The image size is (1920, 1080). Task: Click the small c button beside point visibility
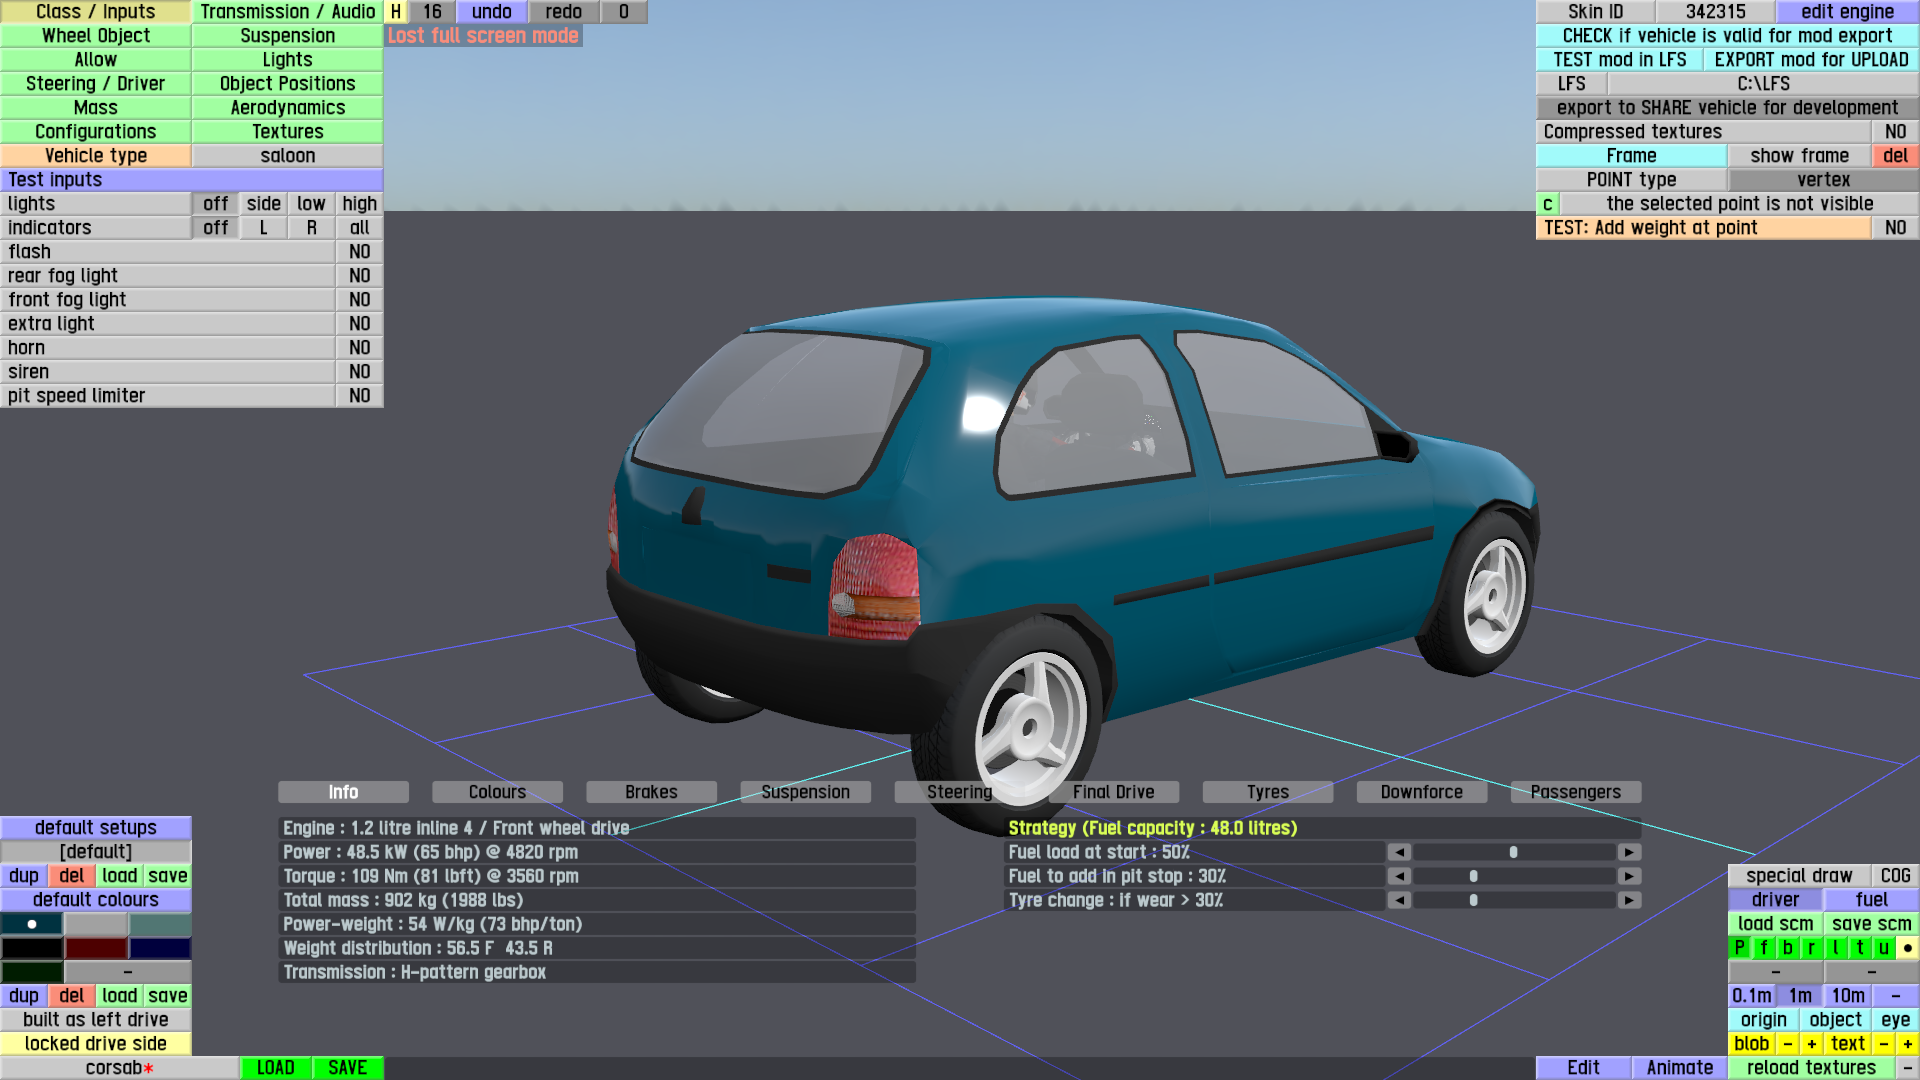tap(1547, 204)
